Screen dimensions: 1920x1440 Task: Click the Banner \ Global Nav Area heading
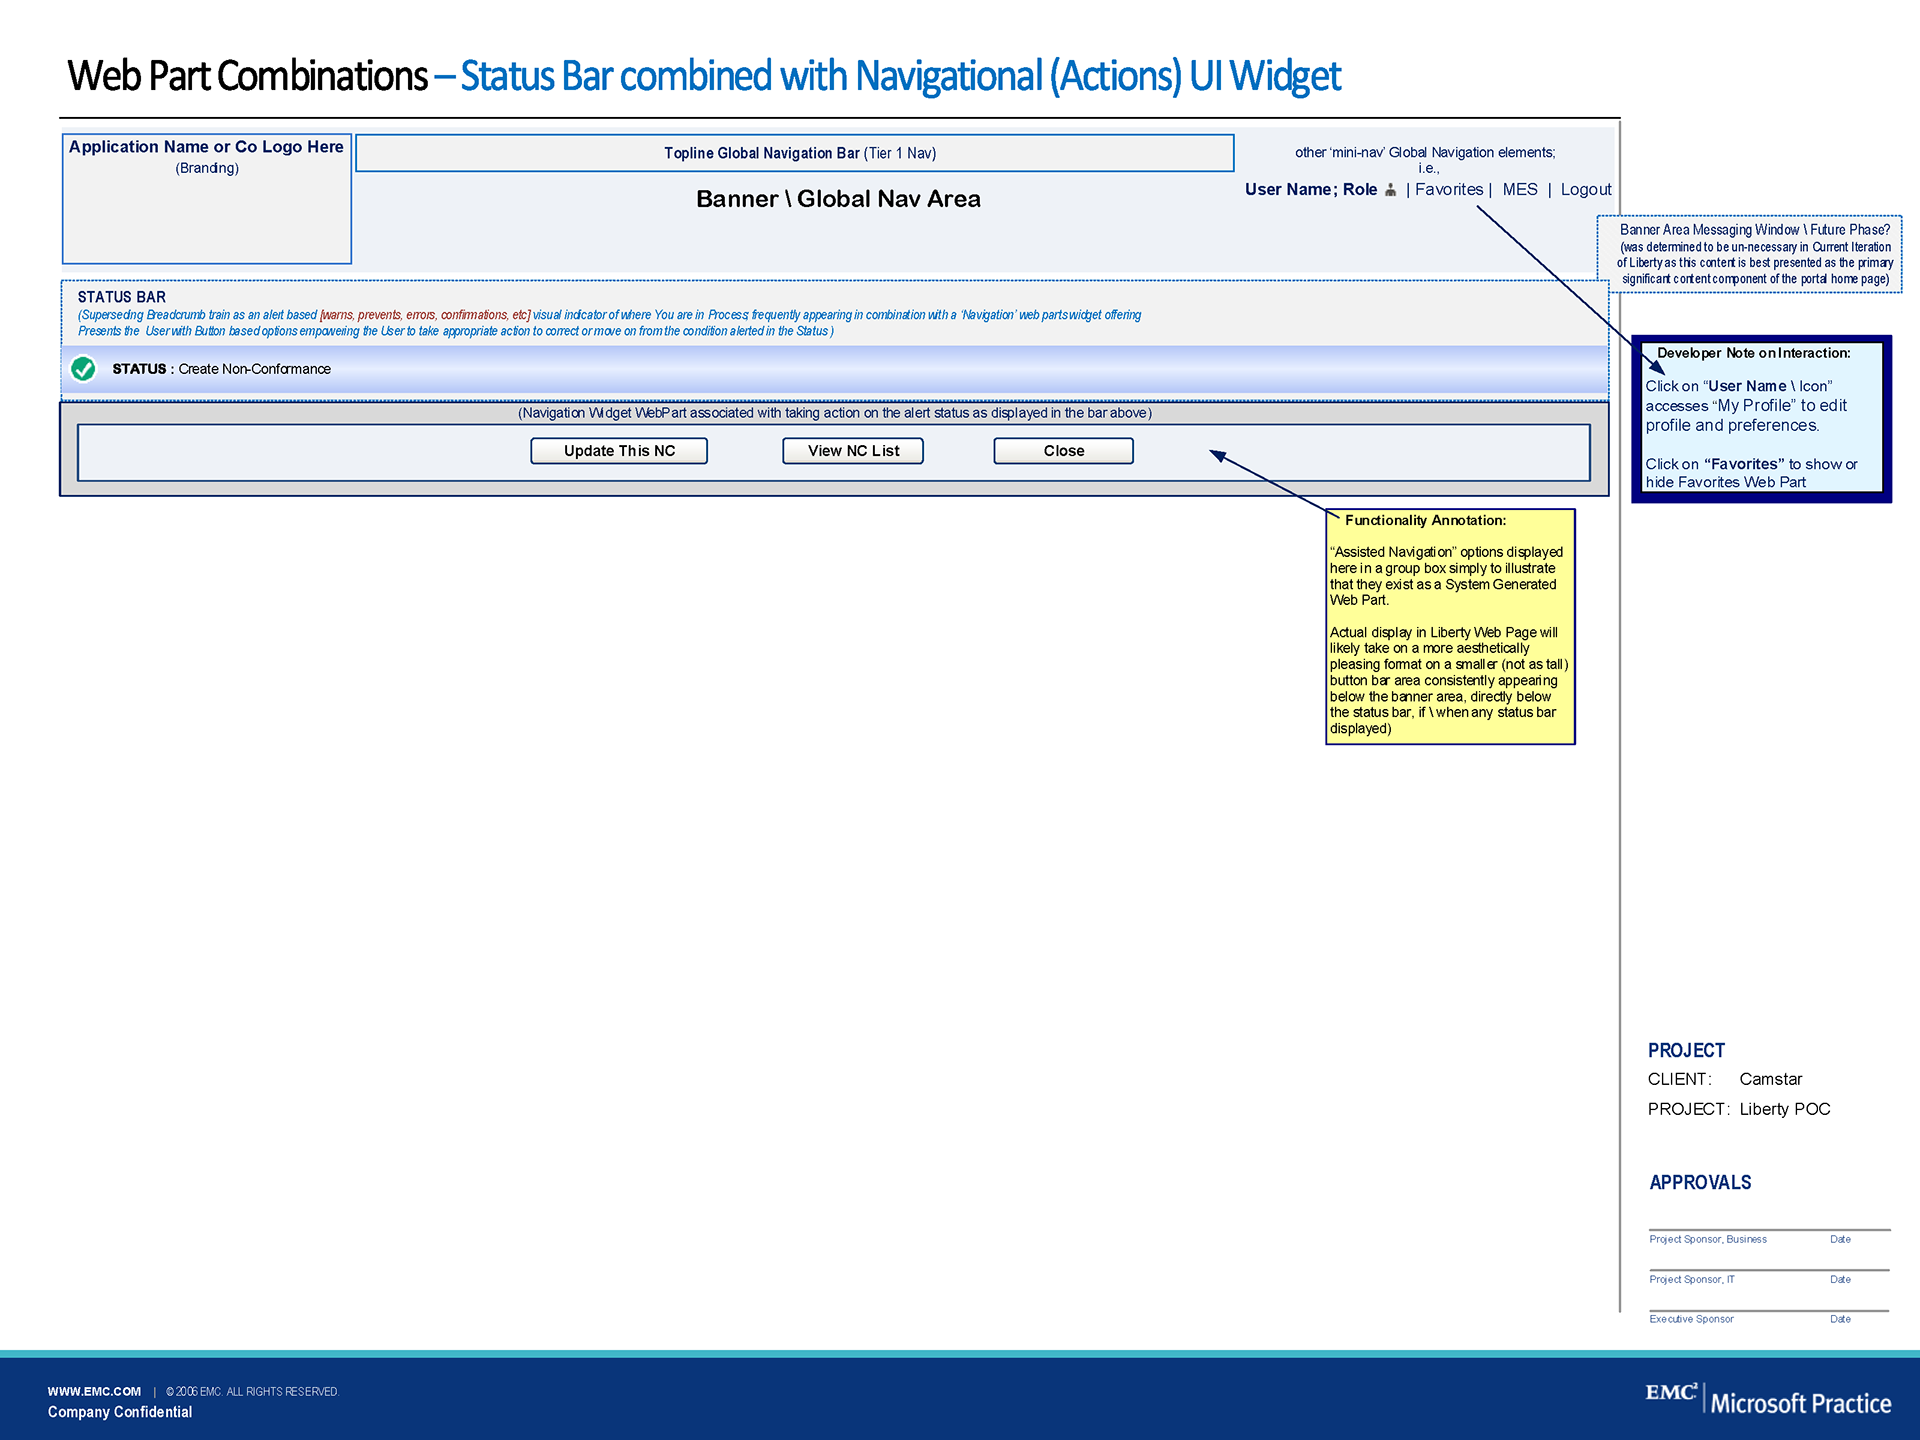[x=838, y=199]
